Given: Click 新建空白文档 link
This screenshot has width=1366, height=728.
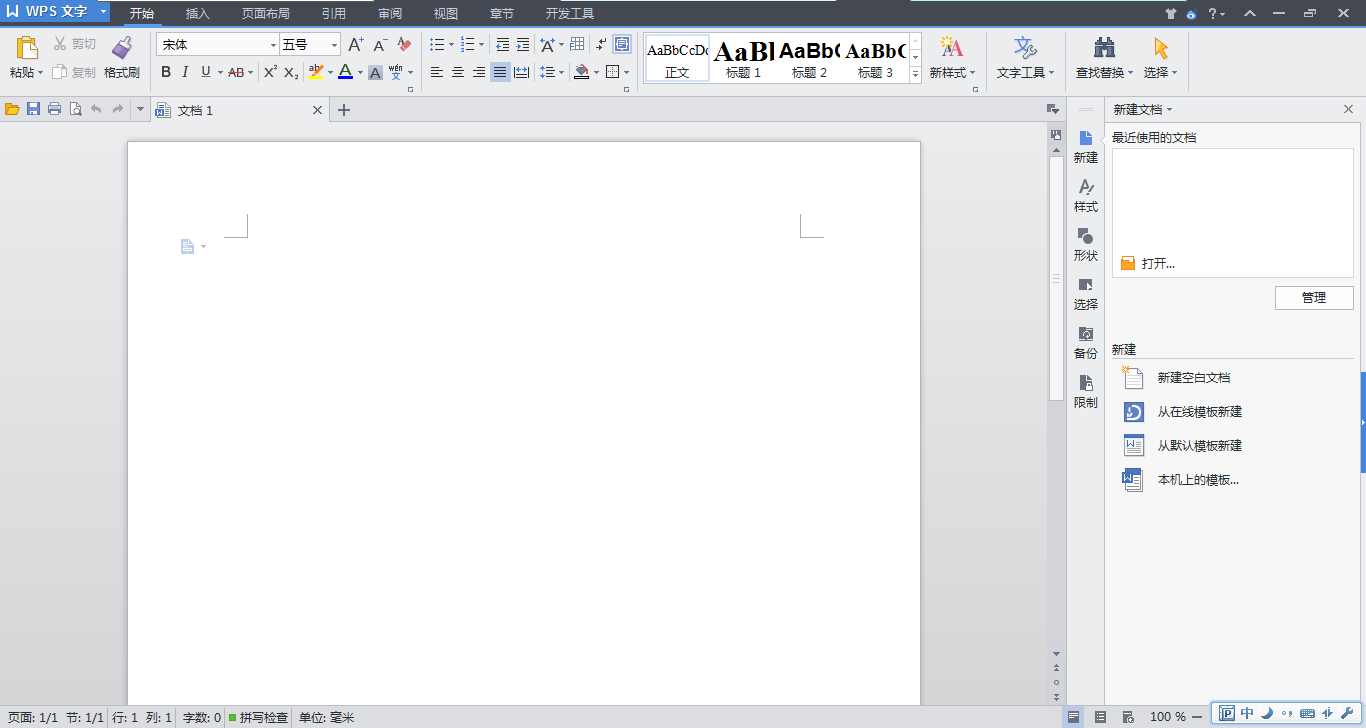Looking at the screenshot, I should [1194, 378].
